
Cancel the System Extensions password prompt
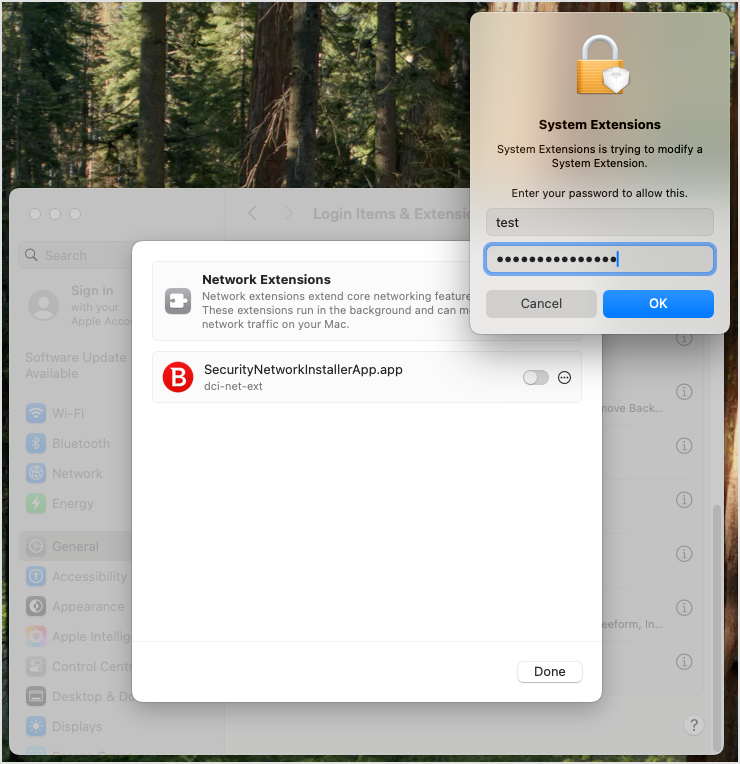click(x=541, y=304)
